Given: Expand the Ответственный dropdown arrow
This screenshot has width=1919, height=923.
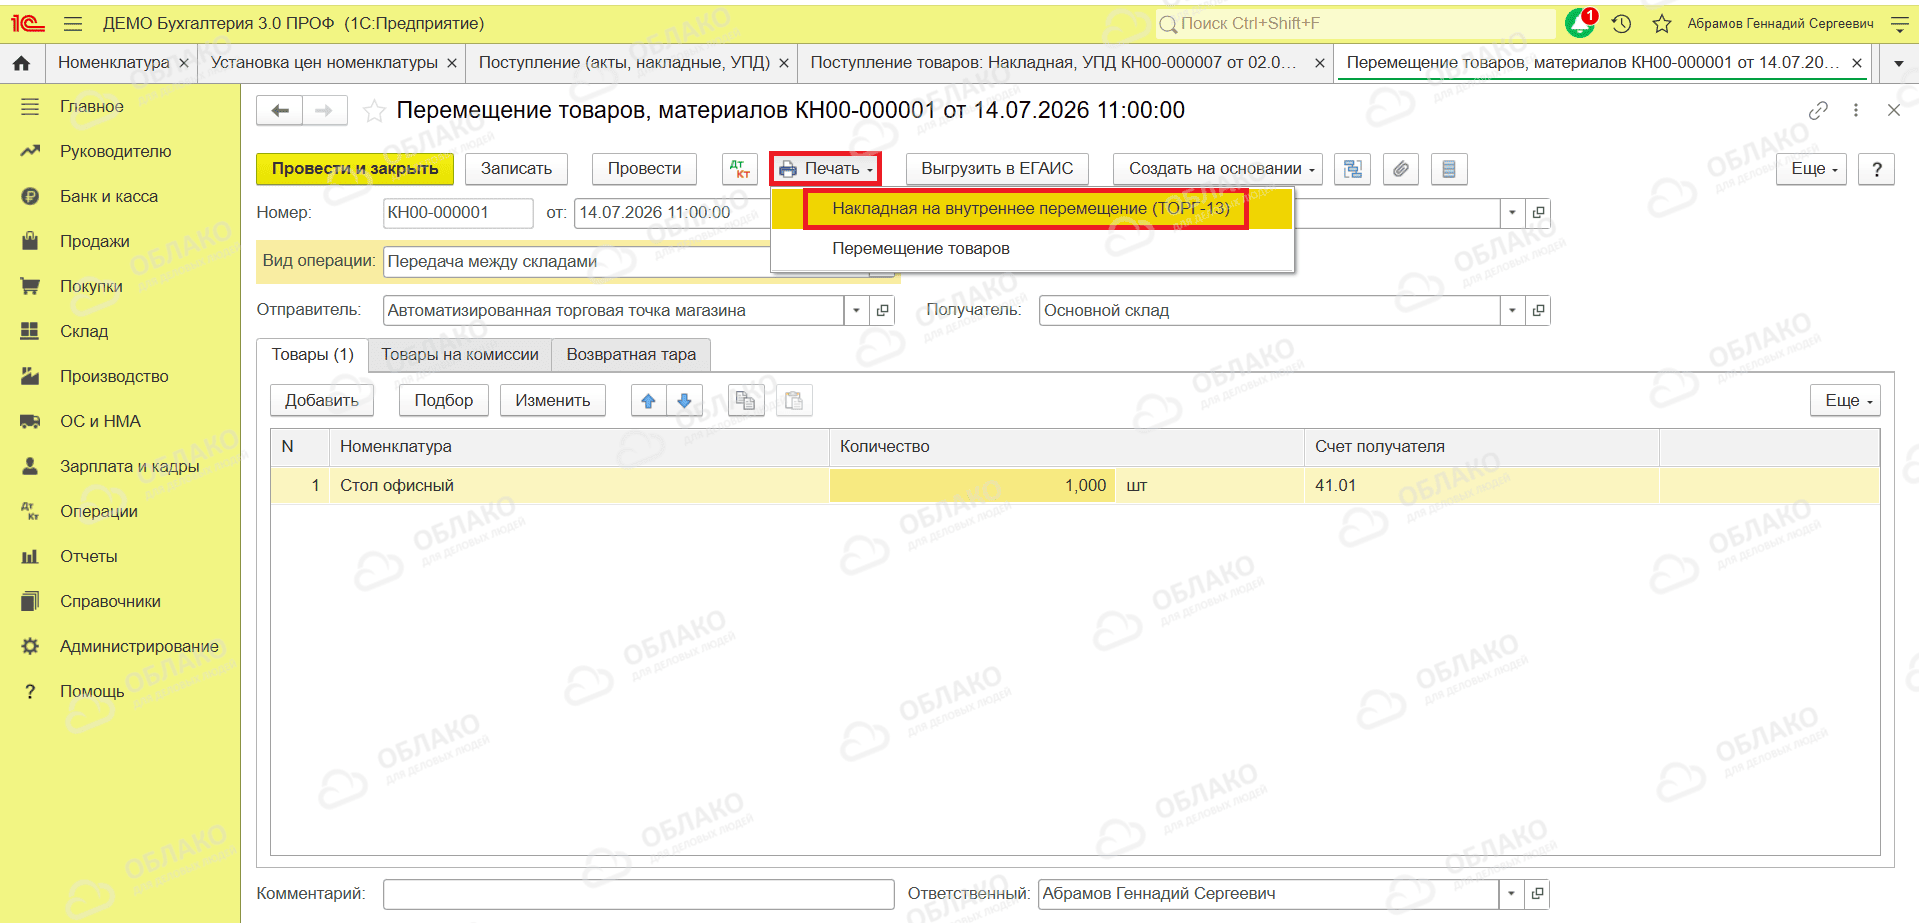Looking at the screenshot, I should coord(1511,894).
